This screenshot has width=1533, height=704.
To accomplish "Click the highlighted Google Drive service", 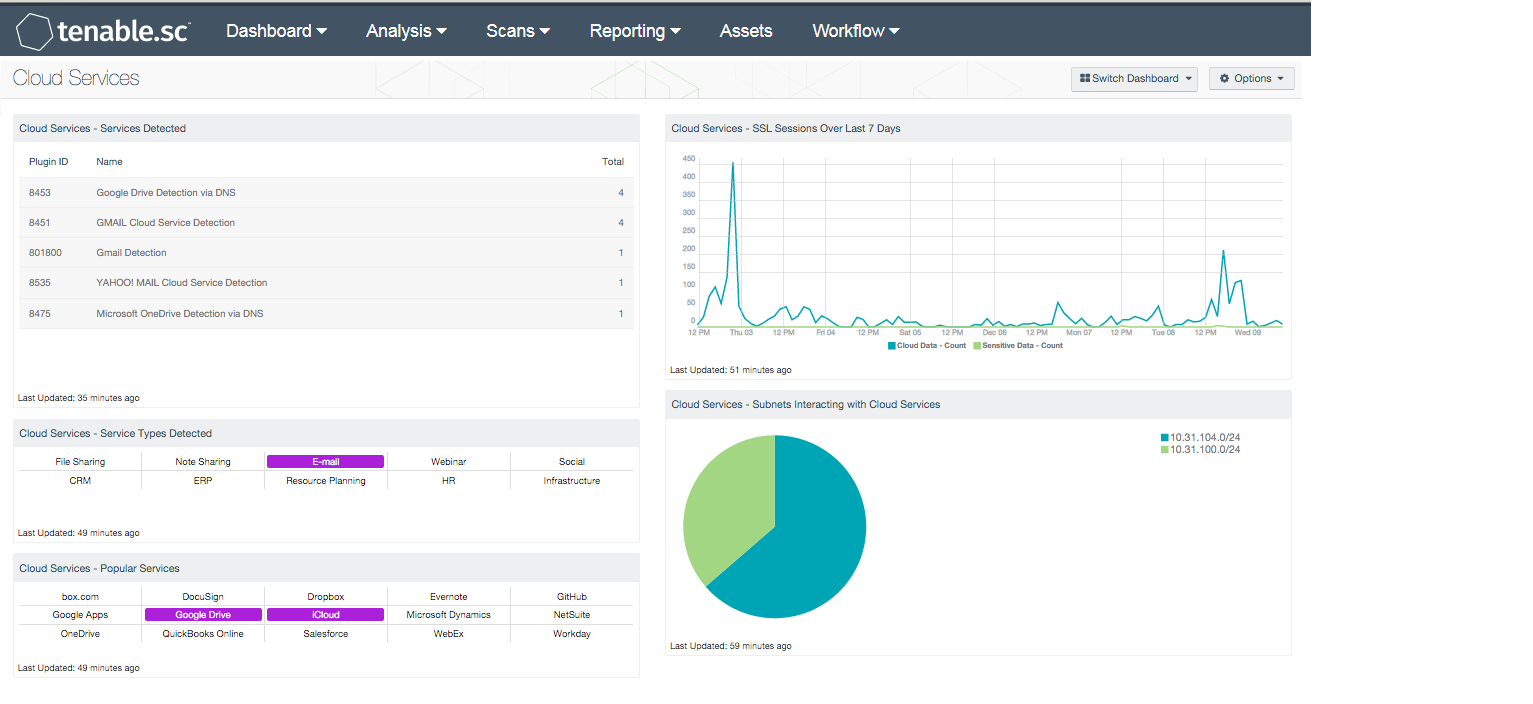I will [203, 615].
